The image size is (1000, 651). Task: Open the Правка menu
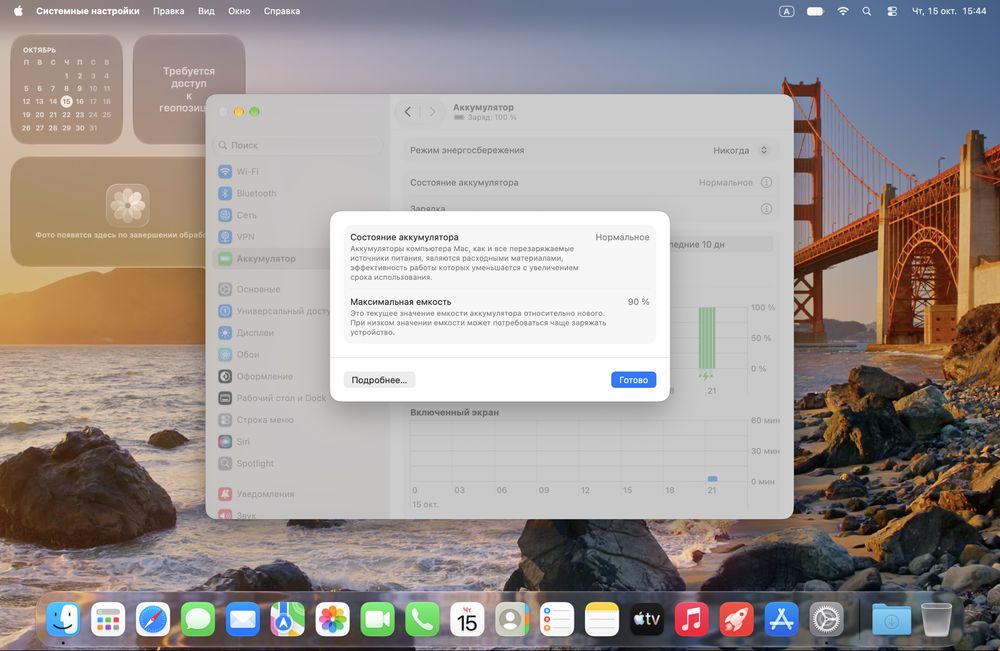(x=168, y=11)
